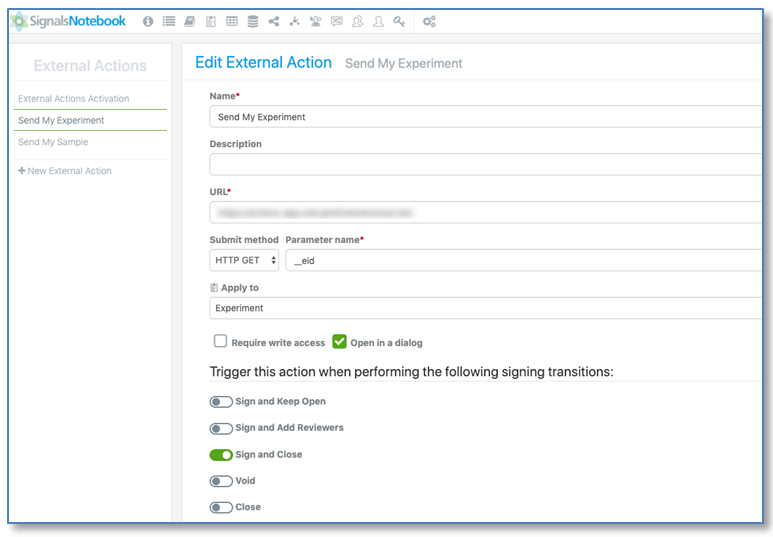Select Send My Sample in the sidebar

[x=53, y=142]
